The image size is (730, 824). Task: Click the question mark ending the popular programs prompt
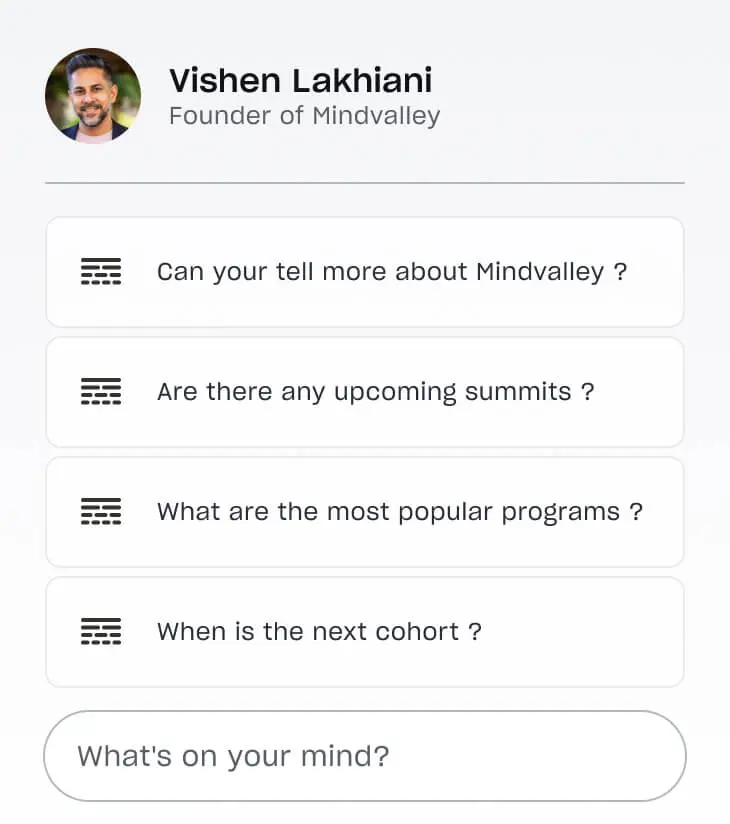(636, 512)
